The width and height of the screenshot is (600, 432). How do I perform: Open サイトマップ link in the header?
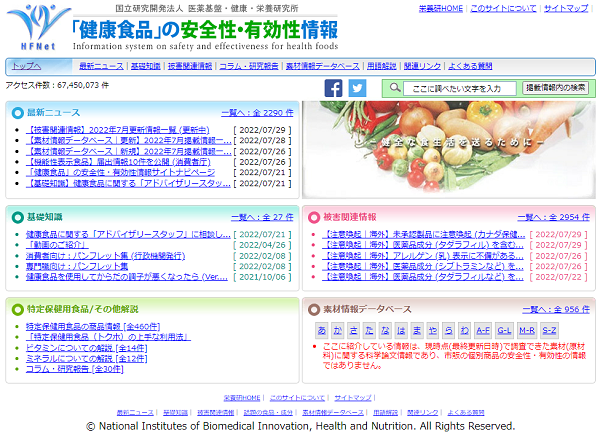click(x=566, y=8)
